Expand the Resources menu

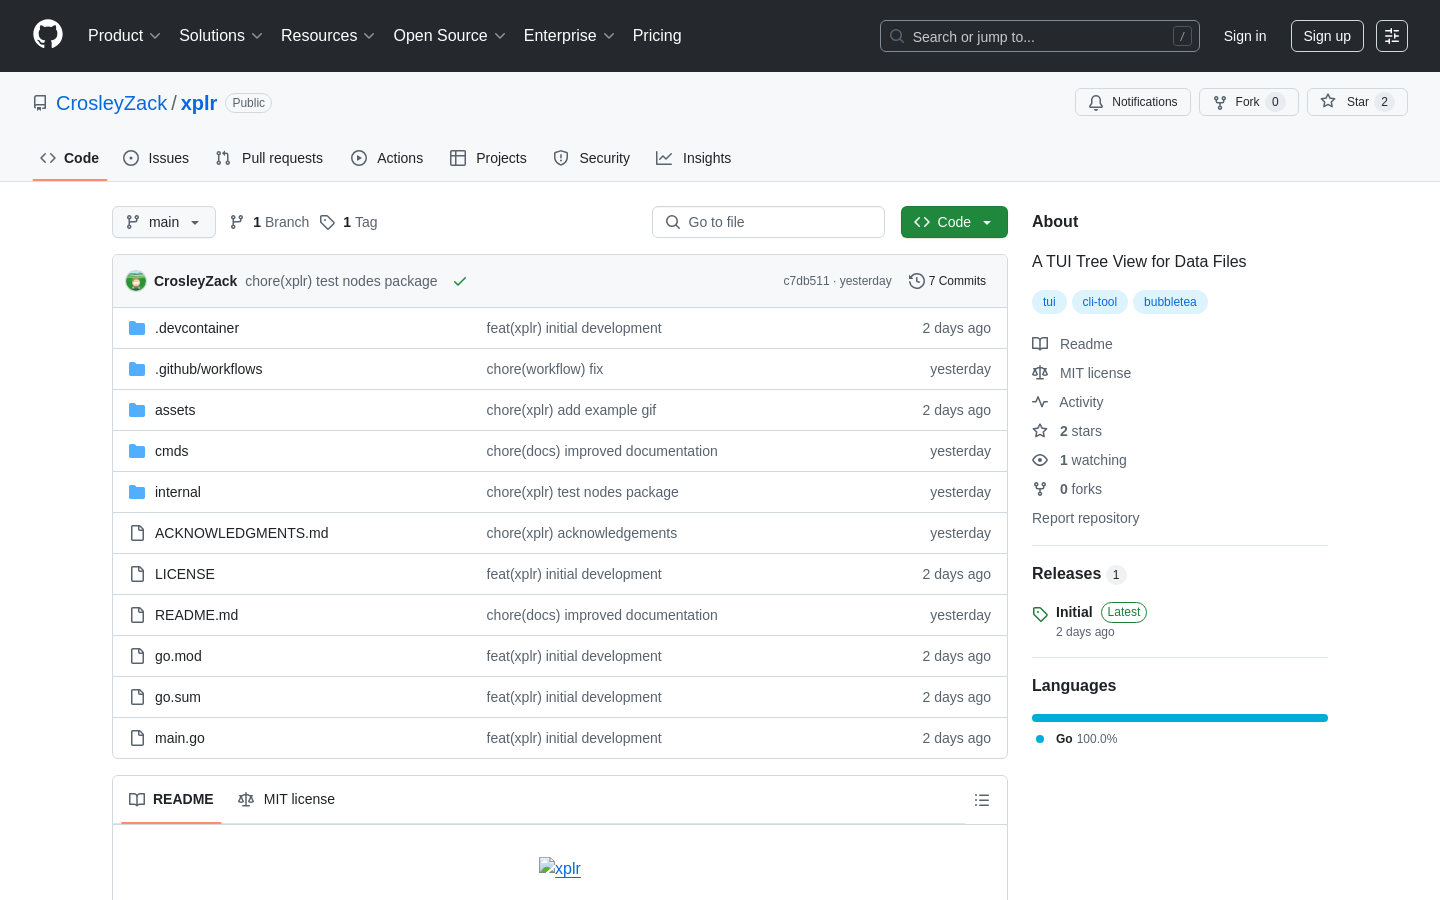328,36
